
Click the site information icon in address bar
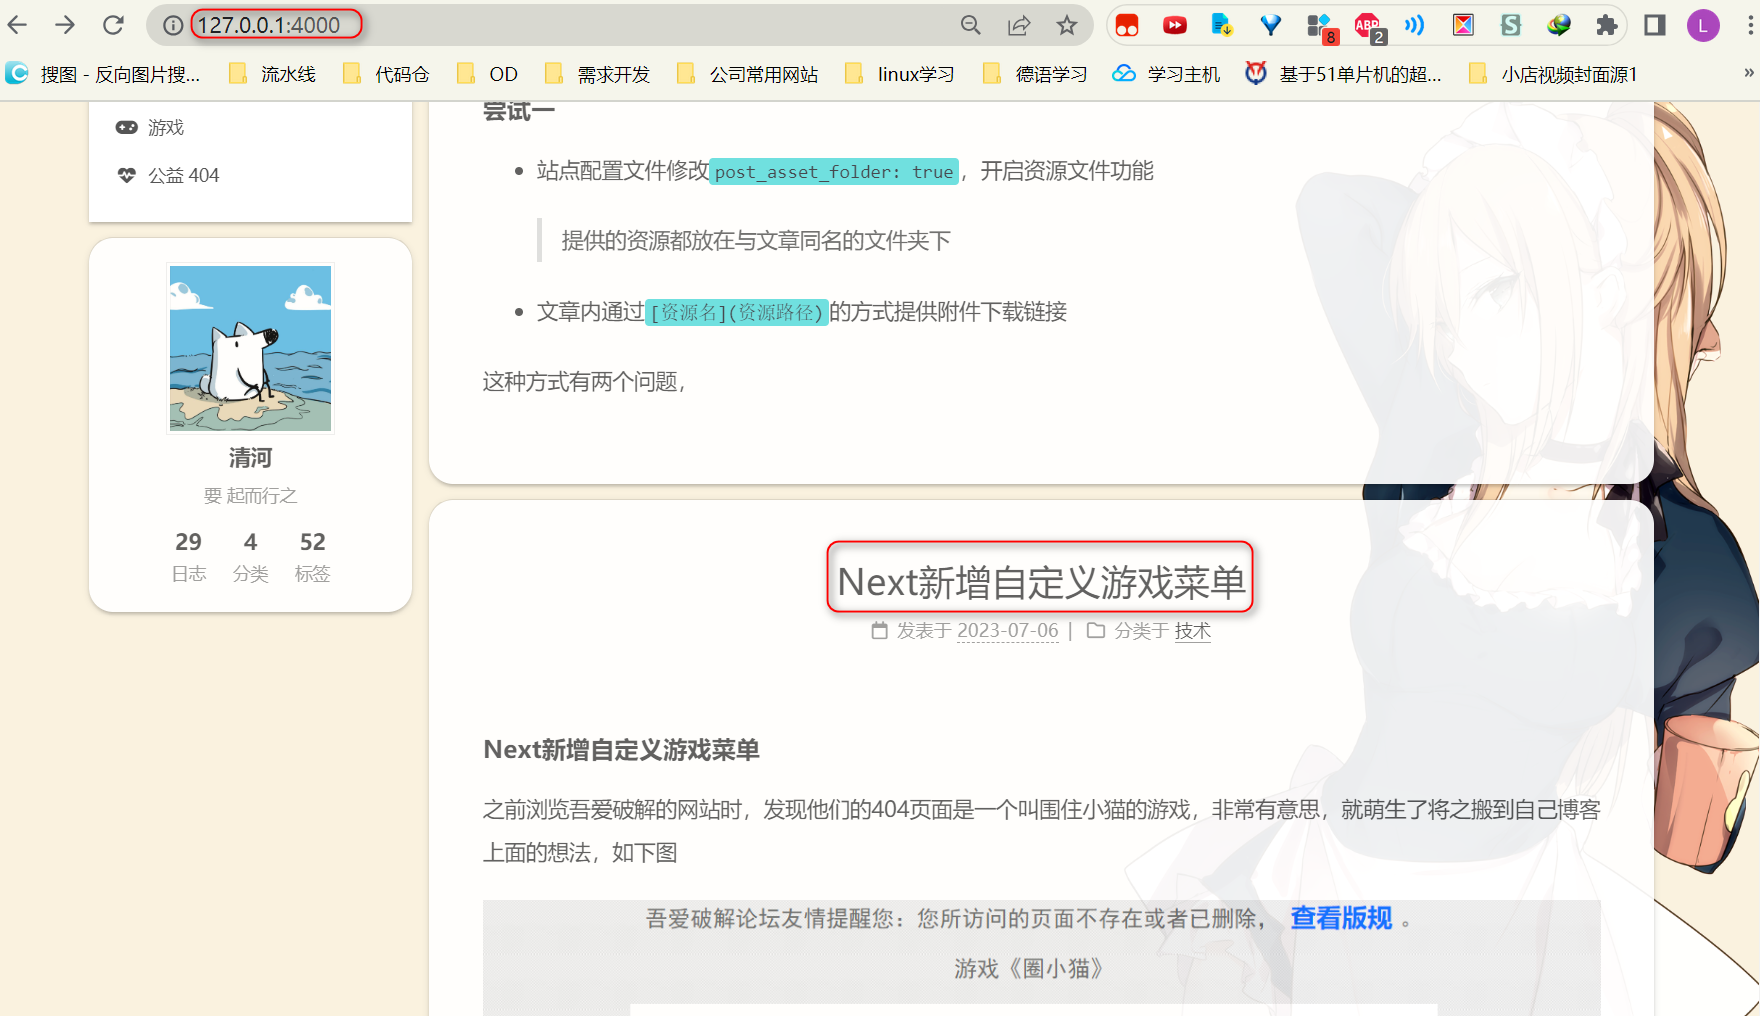[173, 25]
